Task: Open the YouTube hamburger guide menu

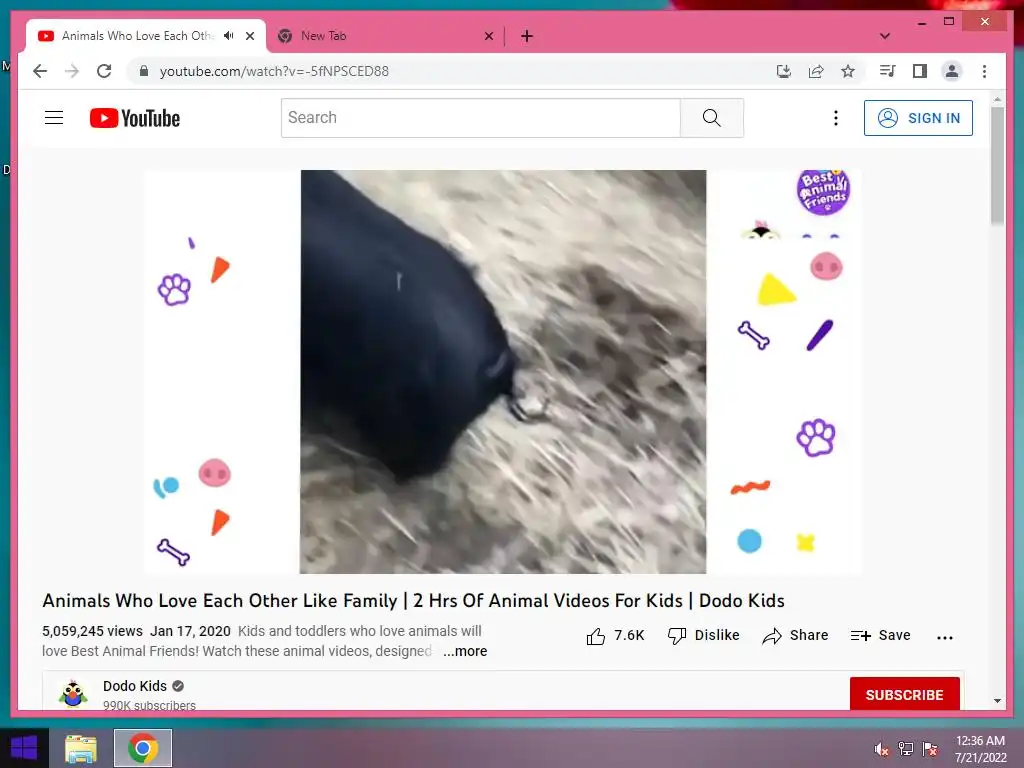Action: (x=54, y=118)
